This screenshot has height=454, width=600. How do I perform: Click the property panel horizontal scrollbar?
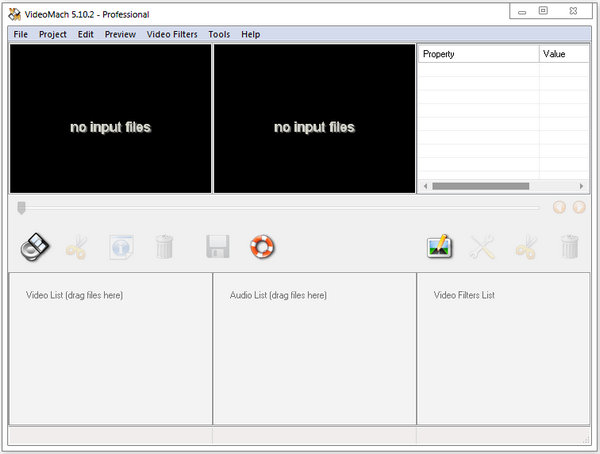480,186
